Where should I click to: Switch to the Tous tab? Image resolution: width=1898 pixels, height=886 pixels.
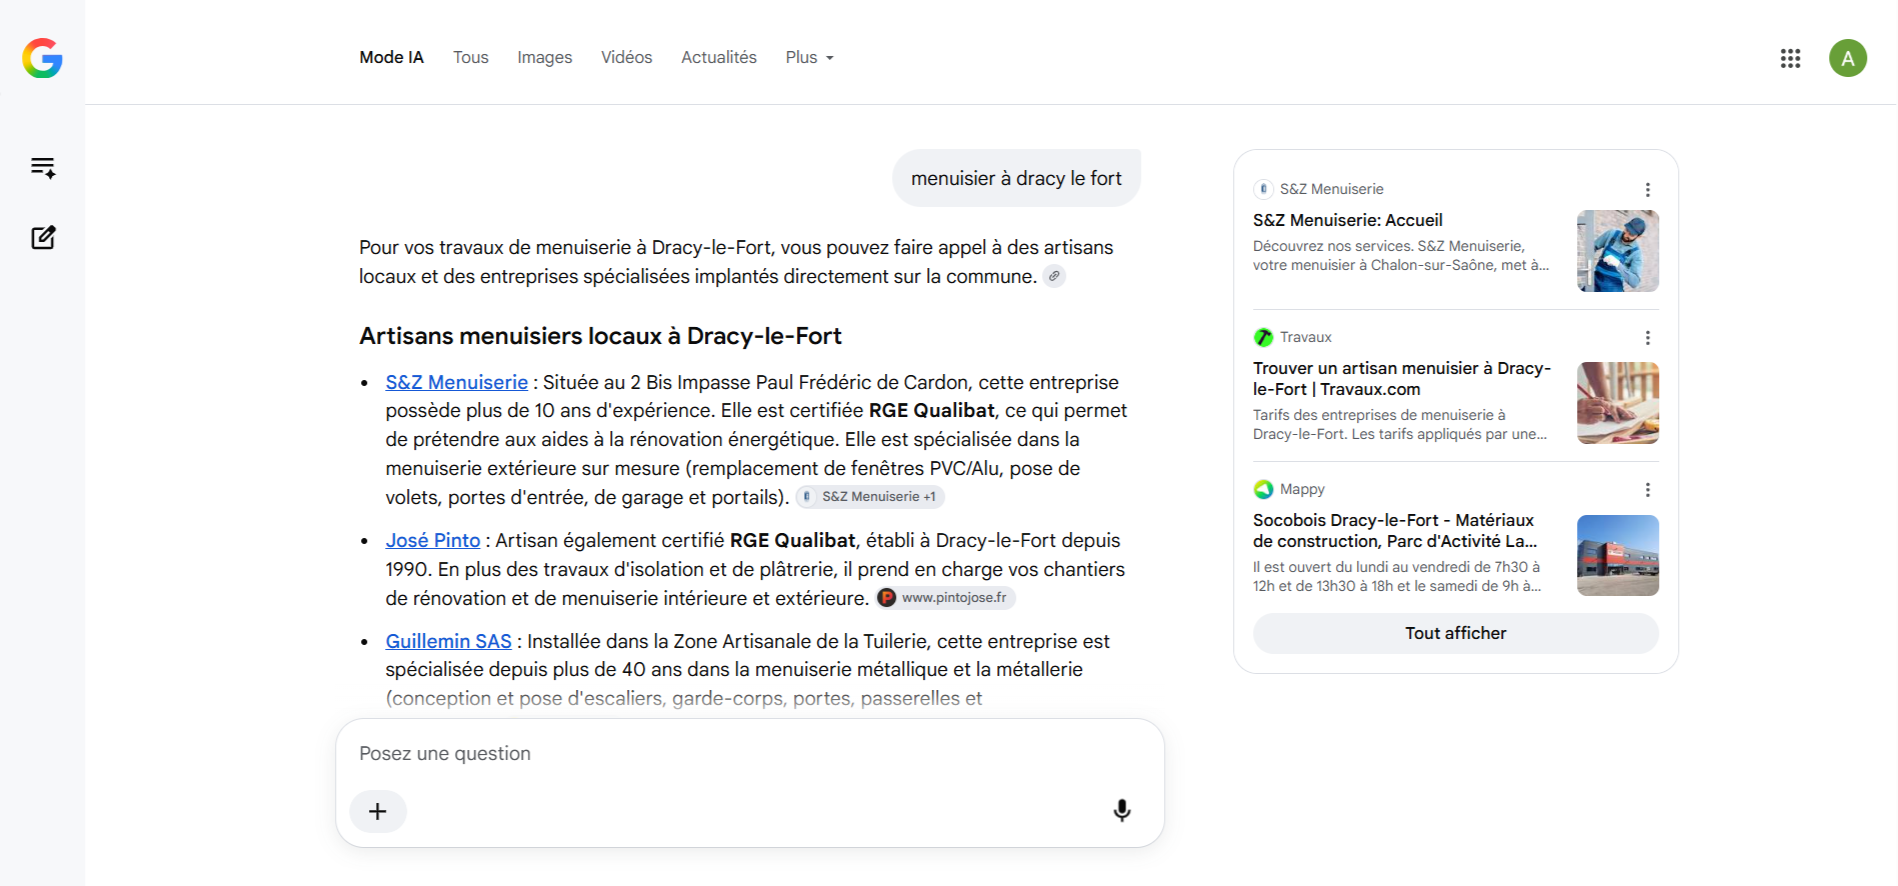(x=470, y=57)
